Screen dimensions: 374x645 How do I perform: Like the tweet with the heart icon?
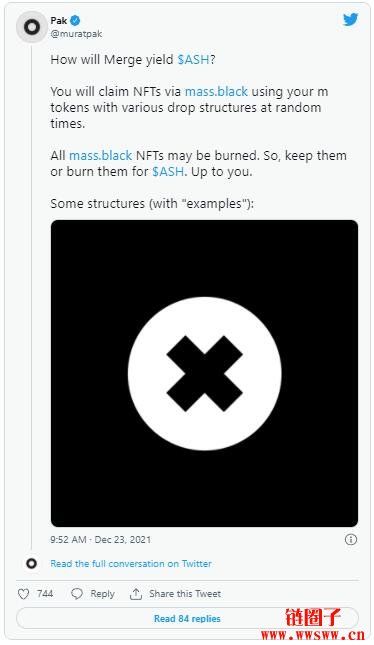(x=23, y=594)
